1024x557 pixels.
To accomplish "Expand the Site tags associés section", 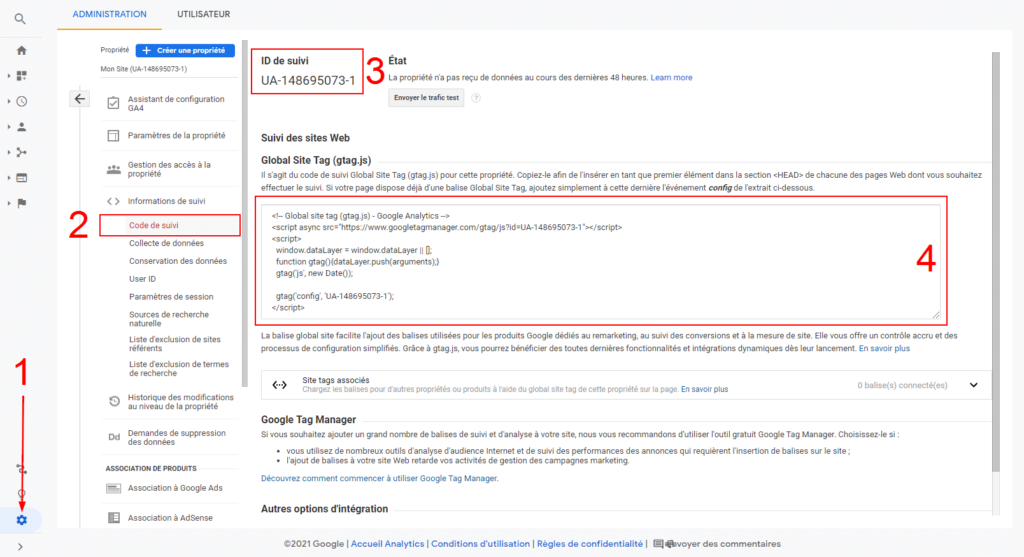I will coord(974,384).
